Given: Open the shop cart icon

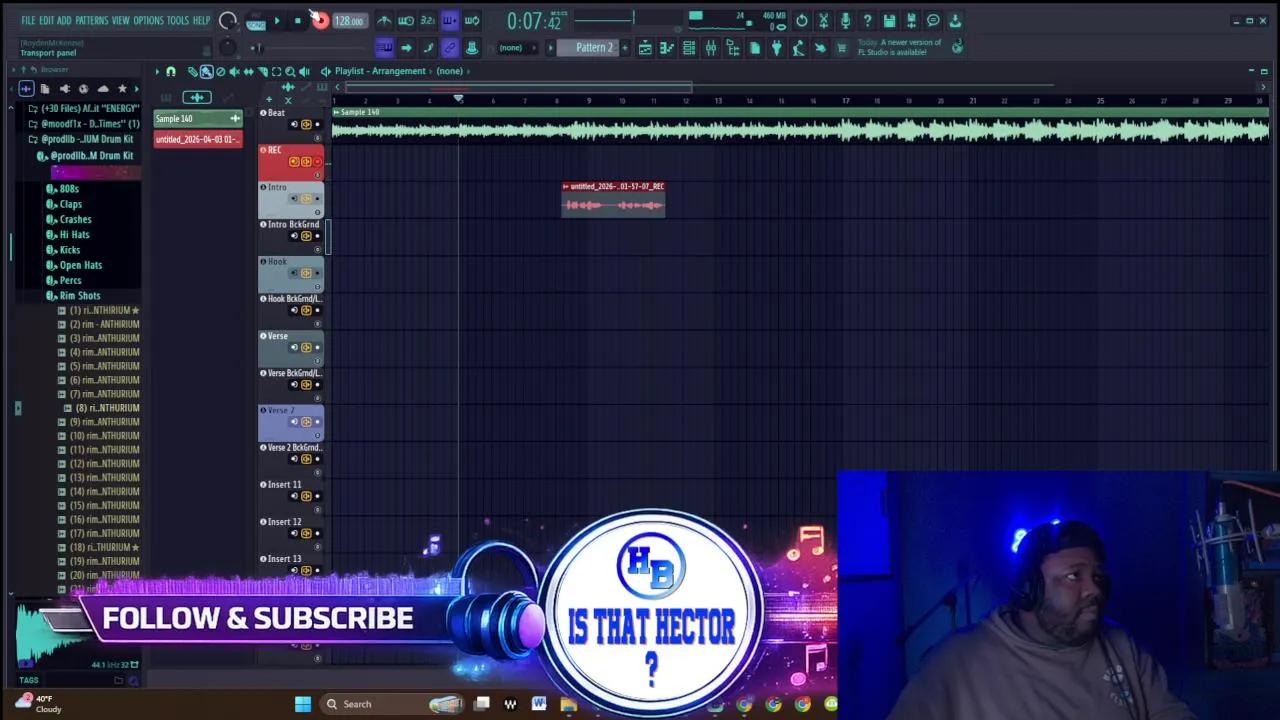Looking at the screenshot, I should 842,48.
